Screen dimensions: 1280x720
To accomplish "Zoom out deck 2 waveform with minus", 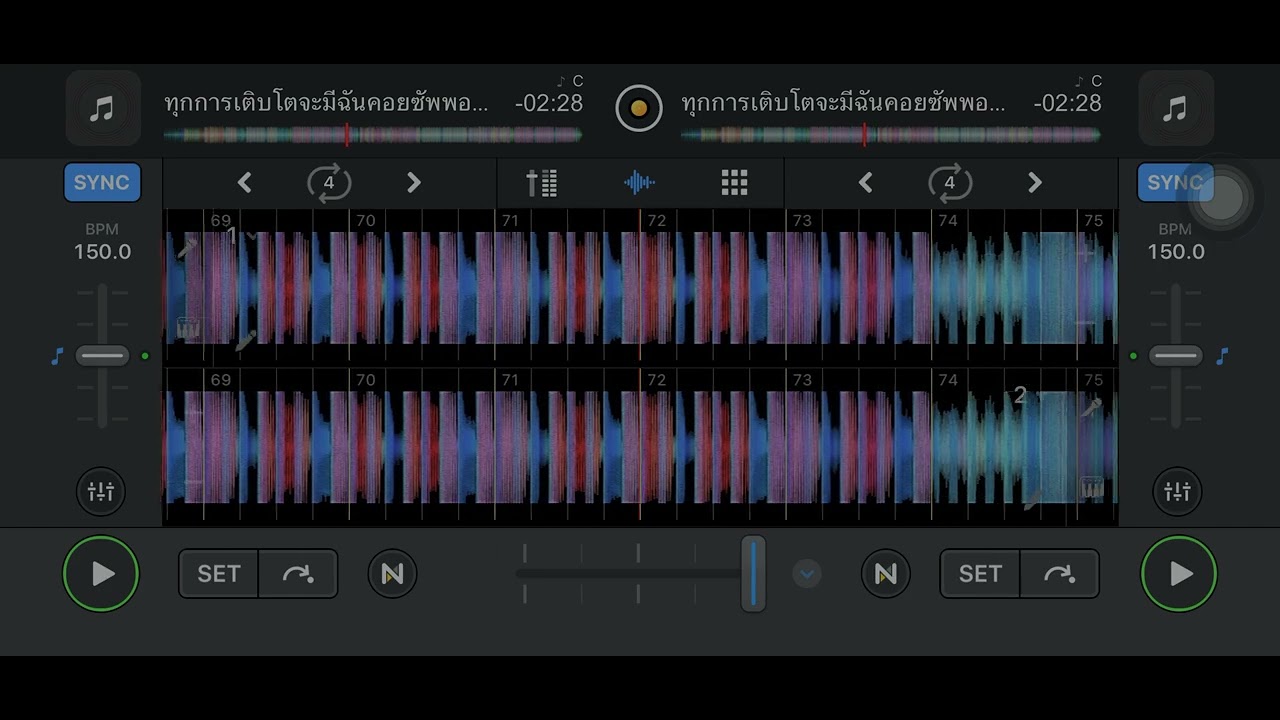I will coord(194,483).
